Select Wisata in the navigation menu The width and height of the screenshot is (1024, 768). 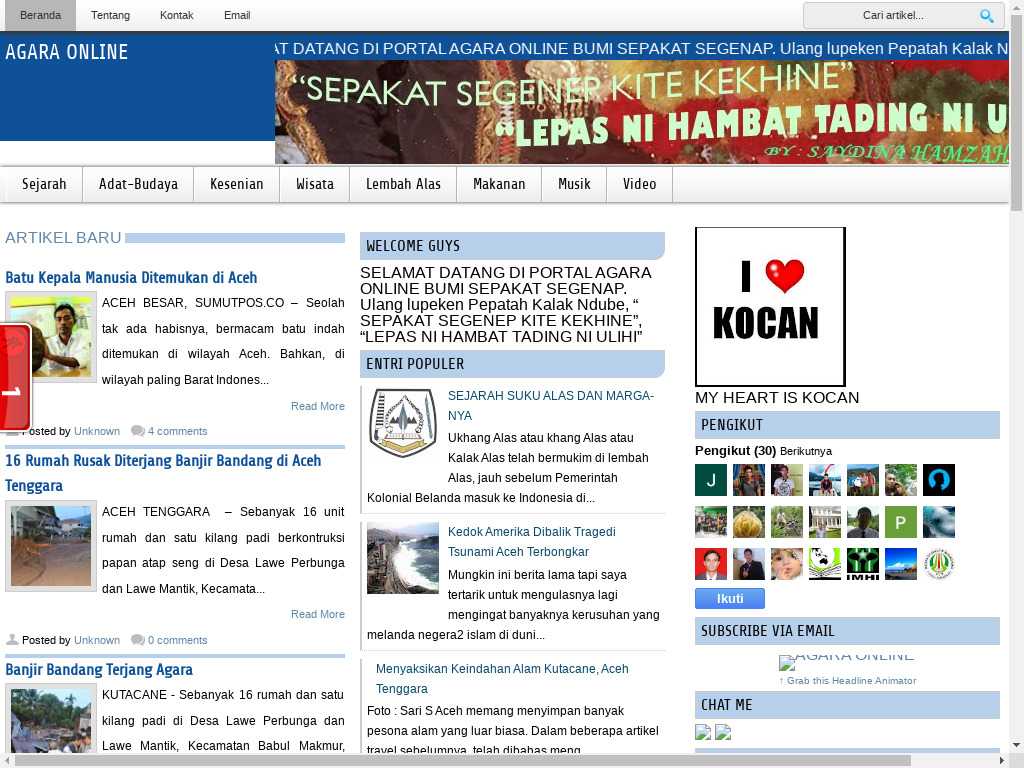(x=314, y=184)
